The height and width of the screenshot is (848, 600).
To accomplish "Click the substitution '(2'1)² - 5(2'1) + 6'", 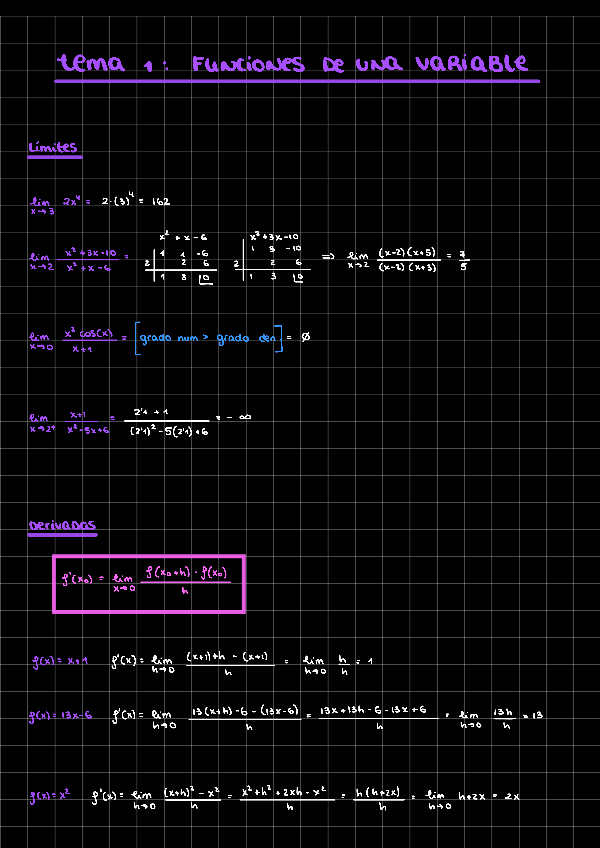I will tap(169, 432).
